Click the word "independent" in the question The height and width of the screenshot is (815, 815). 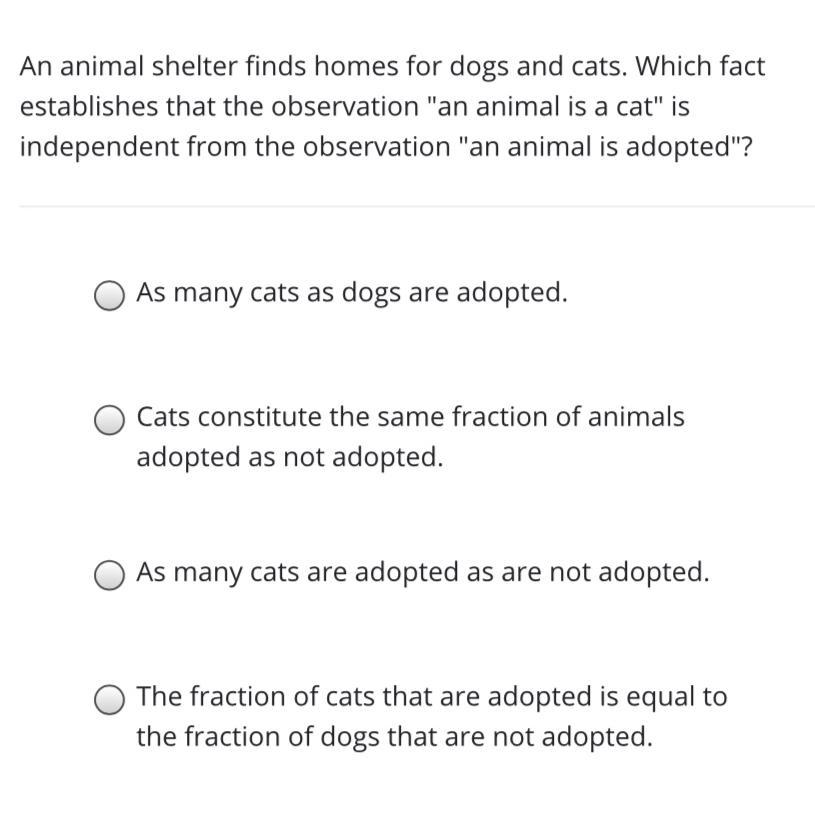(x=99, y=147)
